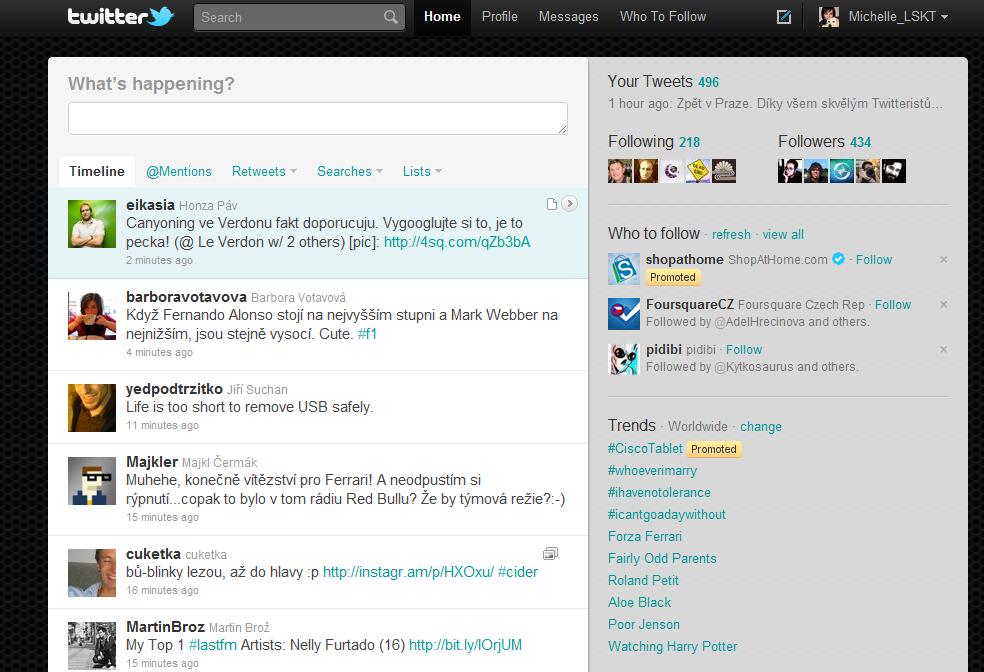This screenshot has height=672, width=984.
Task: Click the Twitter logo
Action: (120, 16)
